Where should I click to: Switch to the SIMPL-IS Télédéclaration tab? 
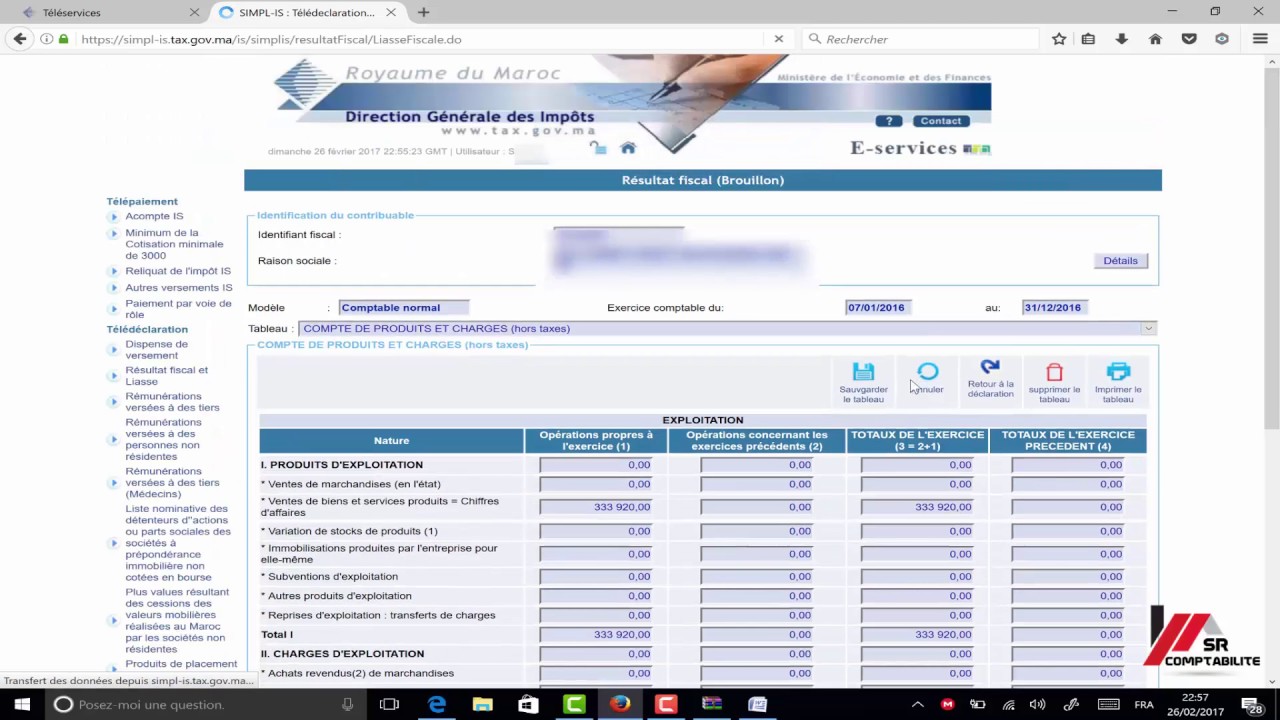pyautogui.click(x=307, y=13)
